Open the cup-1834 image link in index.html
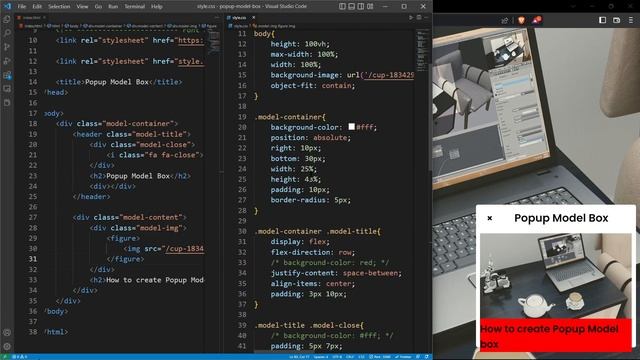The height and width of the screenshot is (360, 640). pyautogui.click(x=184, y=249)
